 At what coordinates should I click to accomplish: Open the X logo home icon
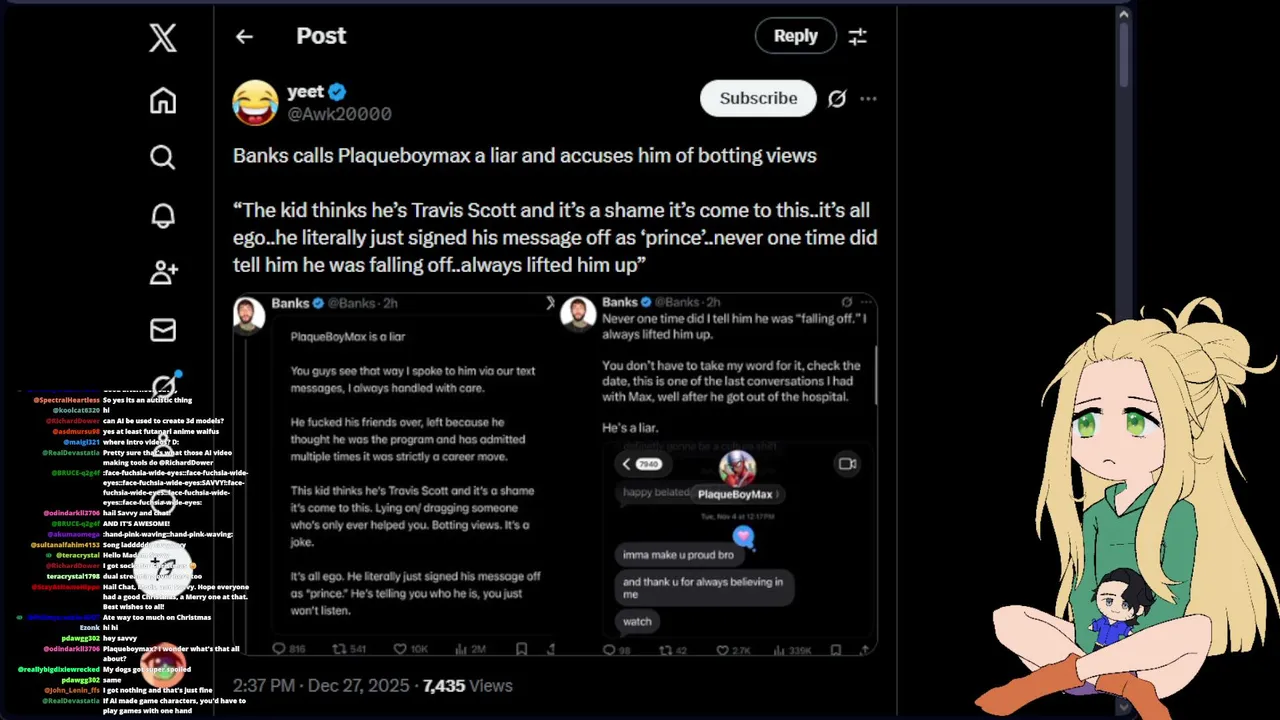163,38
